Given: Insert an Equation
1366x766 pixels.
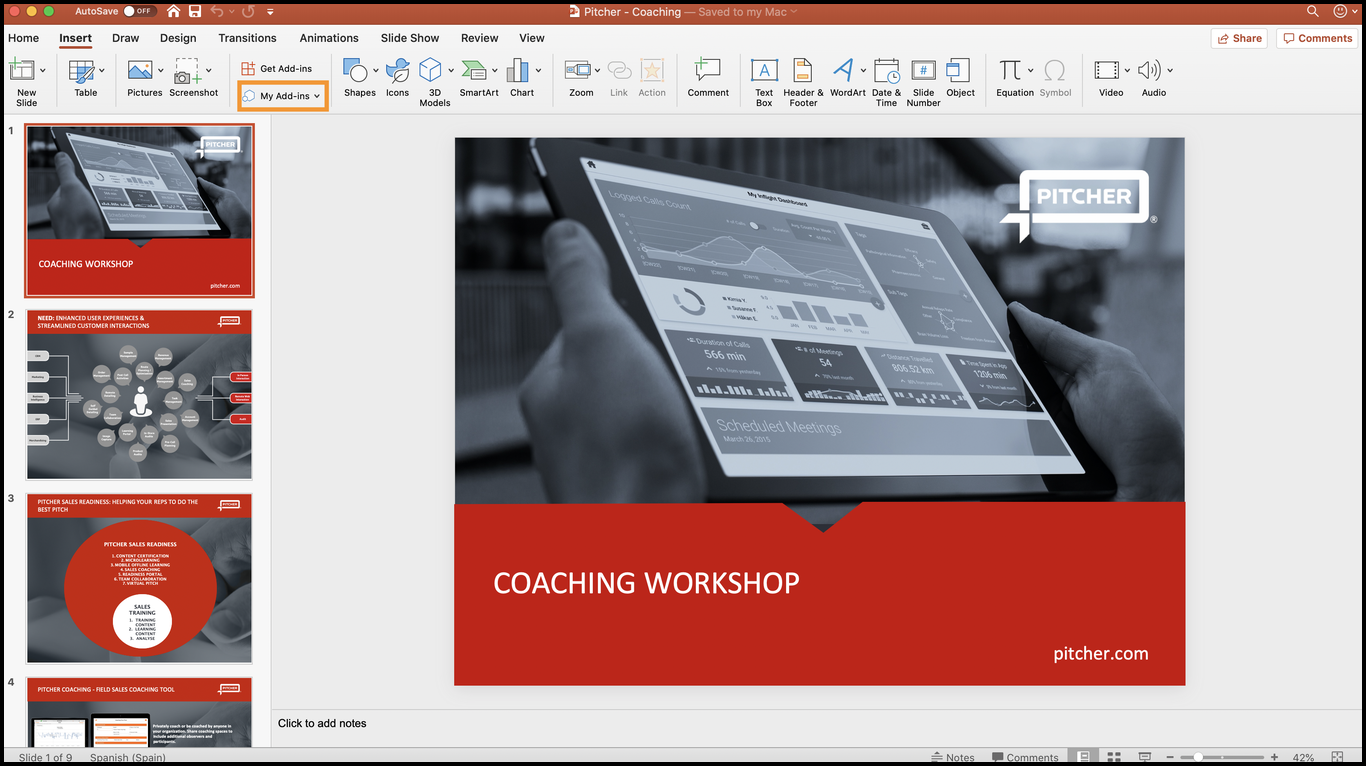Looking at the screenshot, I should [1013, 75].
